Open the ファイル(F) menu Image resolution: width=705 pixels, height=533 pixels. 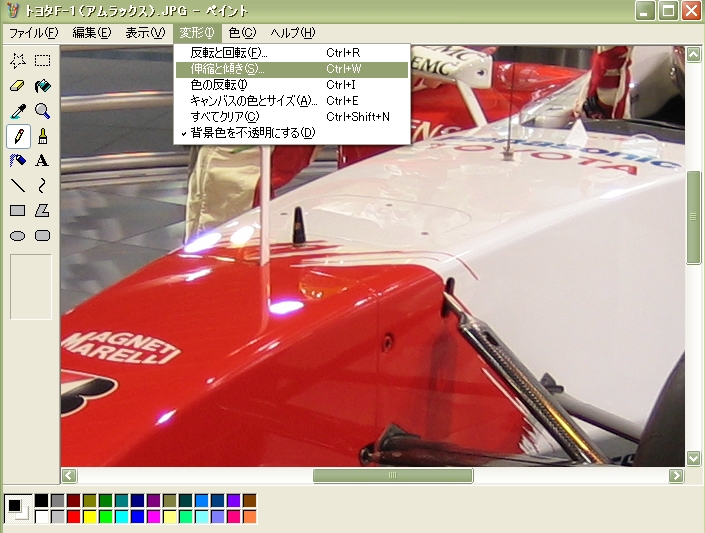(33, 33)
